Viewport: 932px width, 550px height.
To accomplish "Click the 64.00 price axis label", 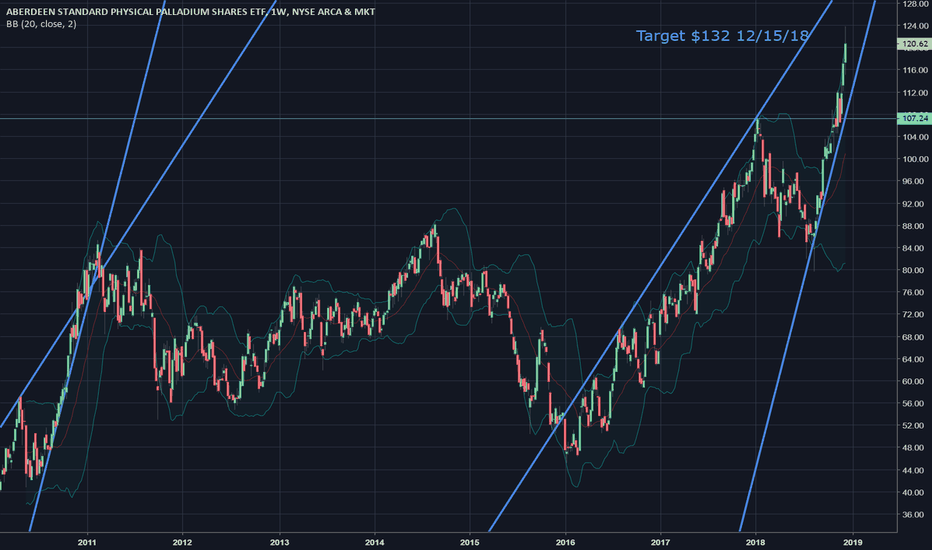I will coord(915,359).
